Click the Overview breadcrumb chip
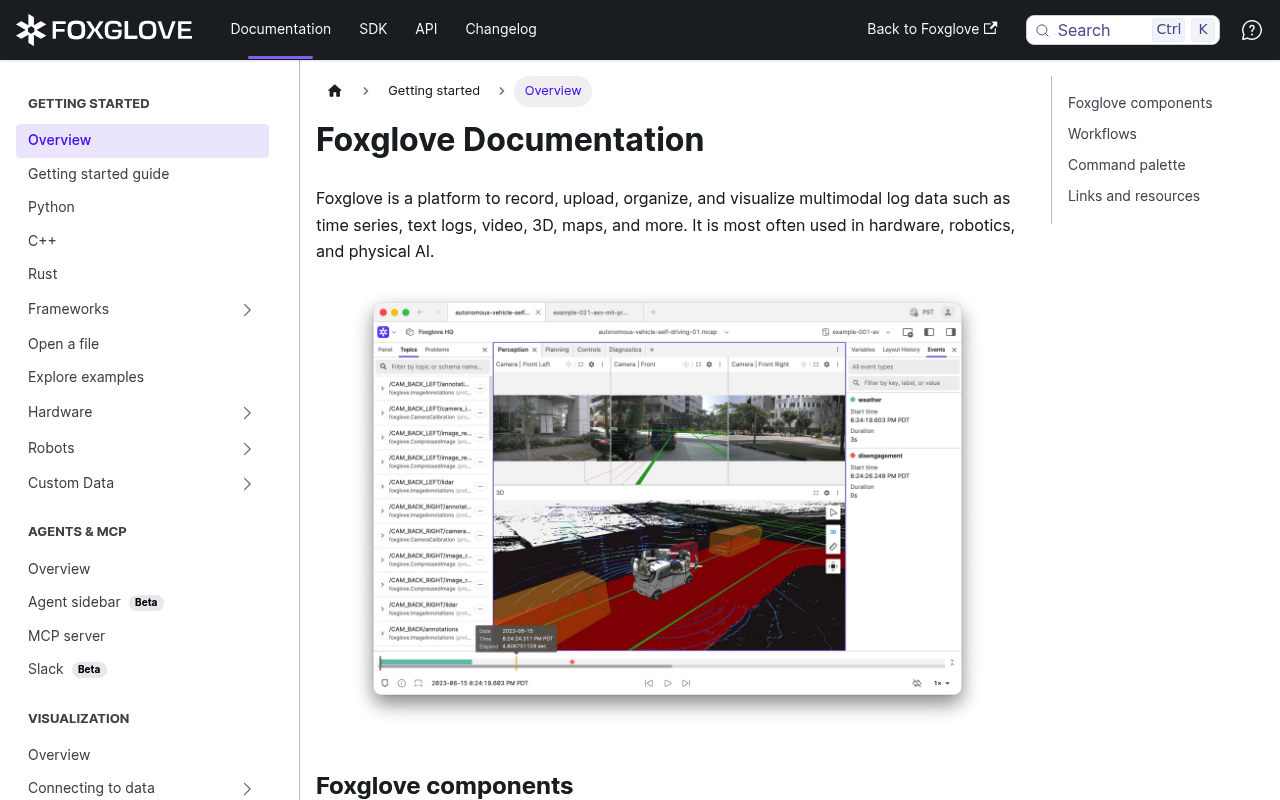1280x800 pixels. click(x=553, y=91)
